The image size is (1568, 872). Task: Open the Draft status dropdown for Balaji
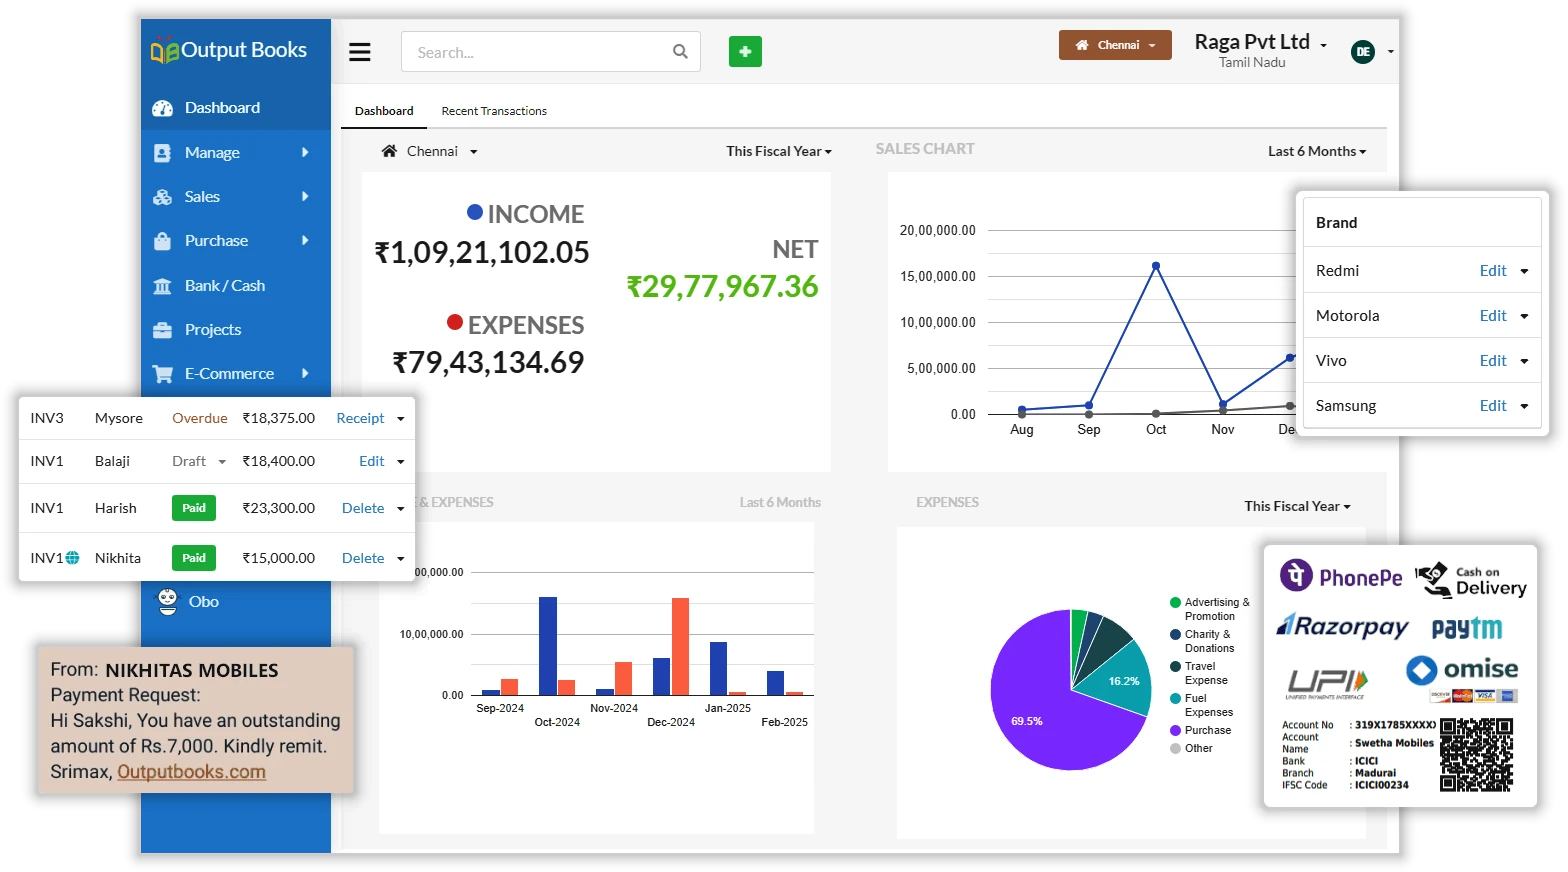click(222, 462)
